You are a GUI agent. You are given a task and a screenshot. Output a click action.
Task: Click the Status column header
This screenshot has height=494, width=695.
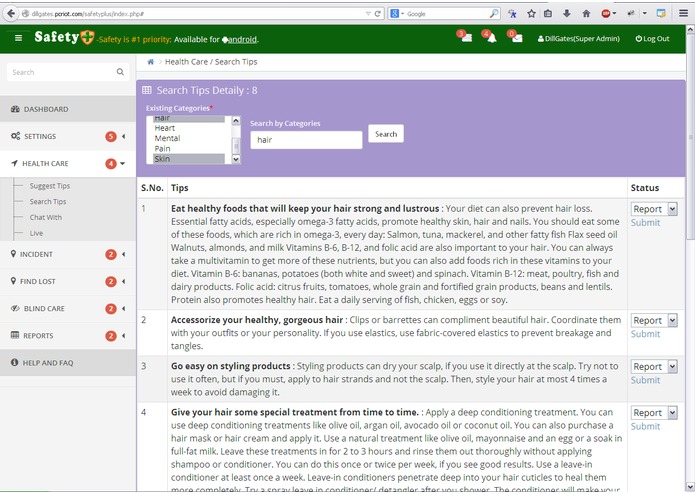click(644, 188)
